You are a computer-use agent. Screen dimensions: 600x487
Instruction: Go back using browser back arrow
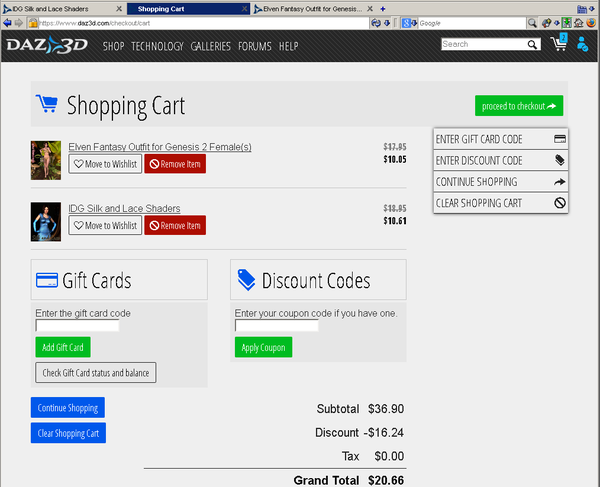[x=7, y=23]
